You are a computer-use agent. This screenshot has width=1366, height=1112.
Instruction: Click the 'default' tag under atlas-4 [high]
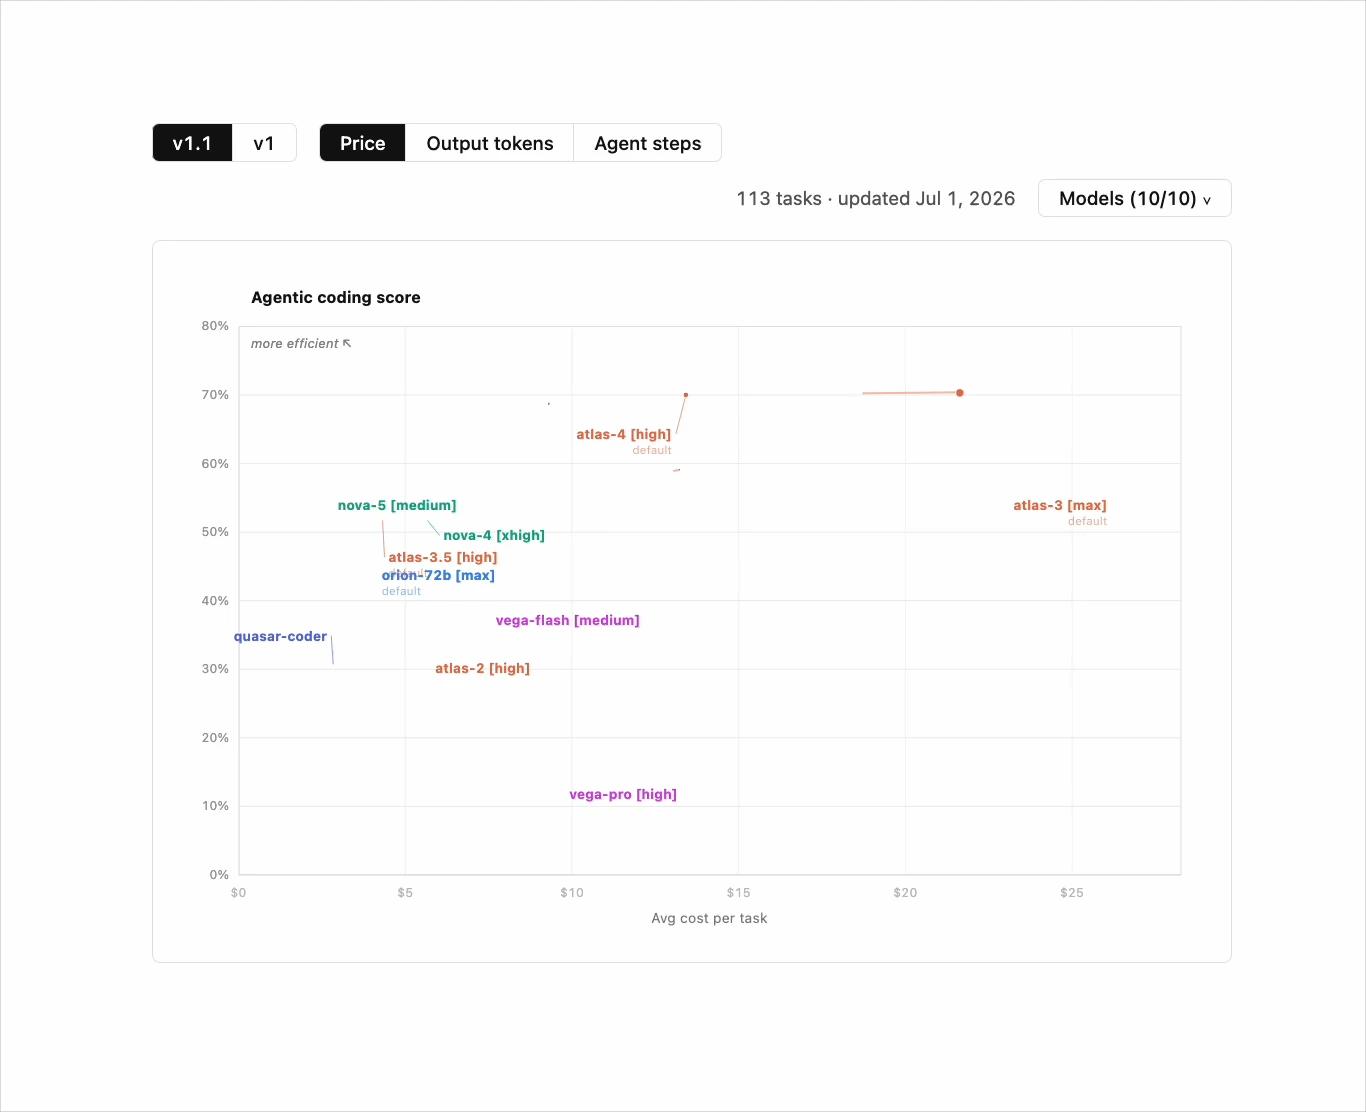tap(652, 450)
